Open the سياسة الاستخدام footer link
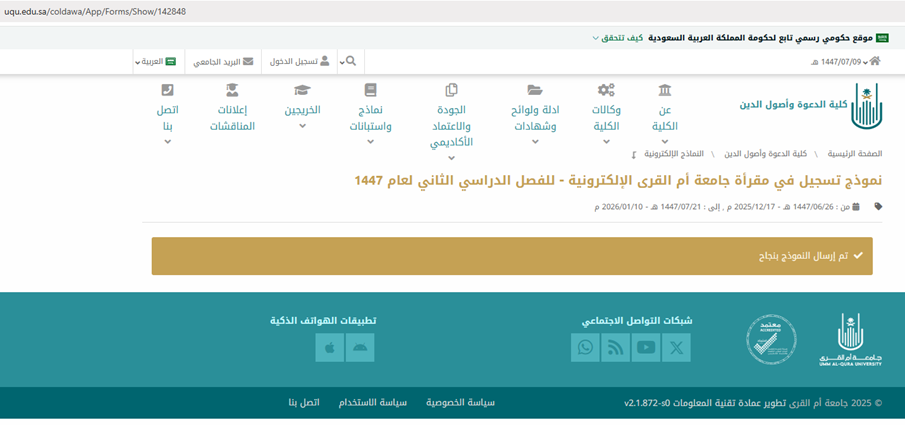This screenshot has width=905, height=425. click(372, 402)
